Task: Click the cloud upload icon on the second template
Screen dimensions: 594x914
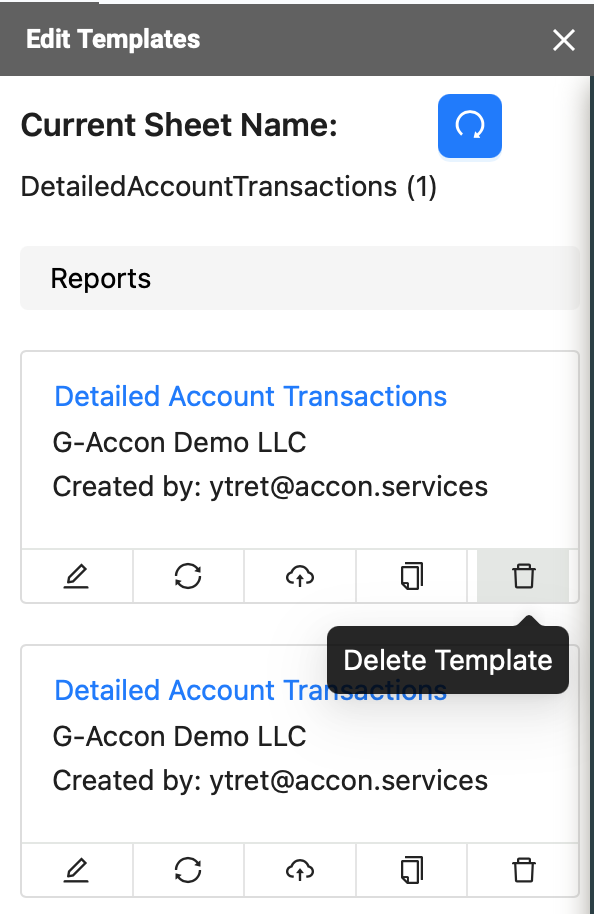Action: point(300,870)
